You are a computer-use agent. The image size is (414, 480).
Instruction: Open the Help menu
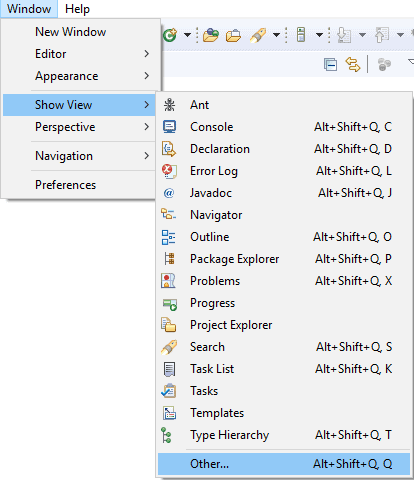tap(77, 9)
